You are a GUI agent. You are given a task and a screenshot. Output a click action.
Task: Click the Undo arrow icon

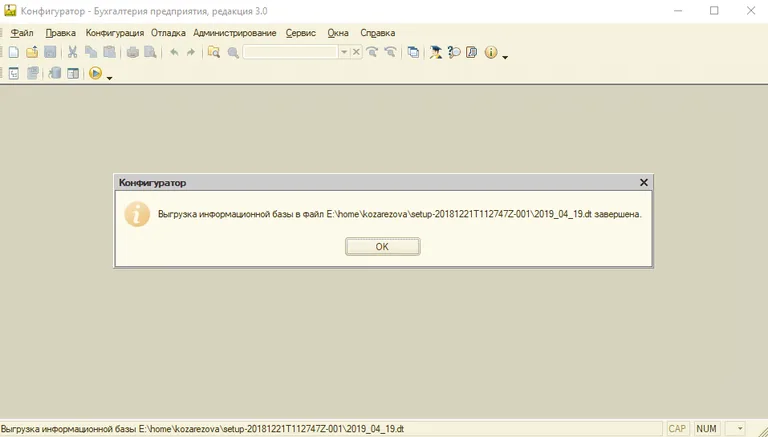click(174, 52)
